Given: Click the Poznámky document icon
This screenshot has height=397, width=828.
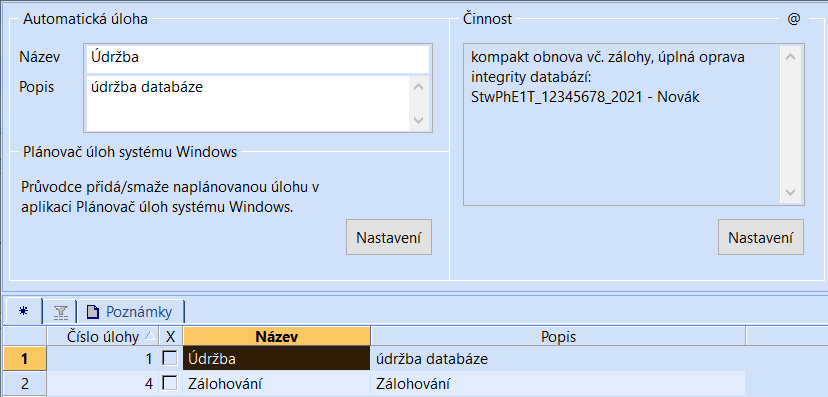Looking at the screenshot, I should [x=92, y=312].
